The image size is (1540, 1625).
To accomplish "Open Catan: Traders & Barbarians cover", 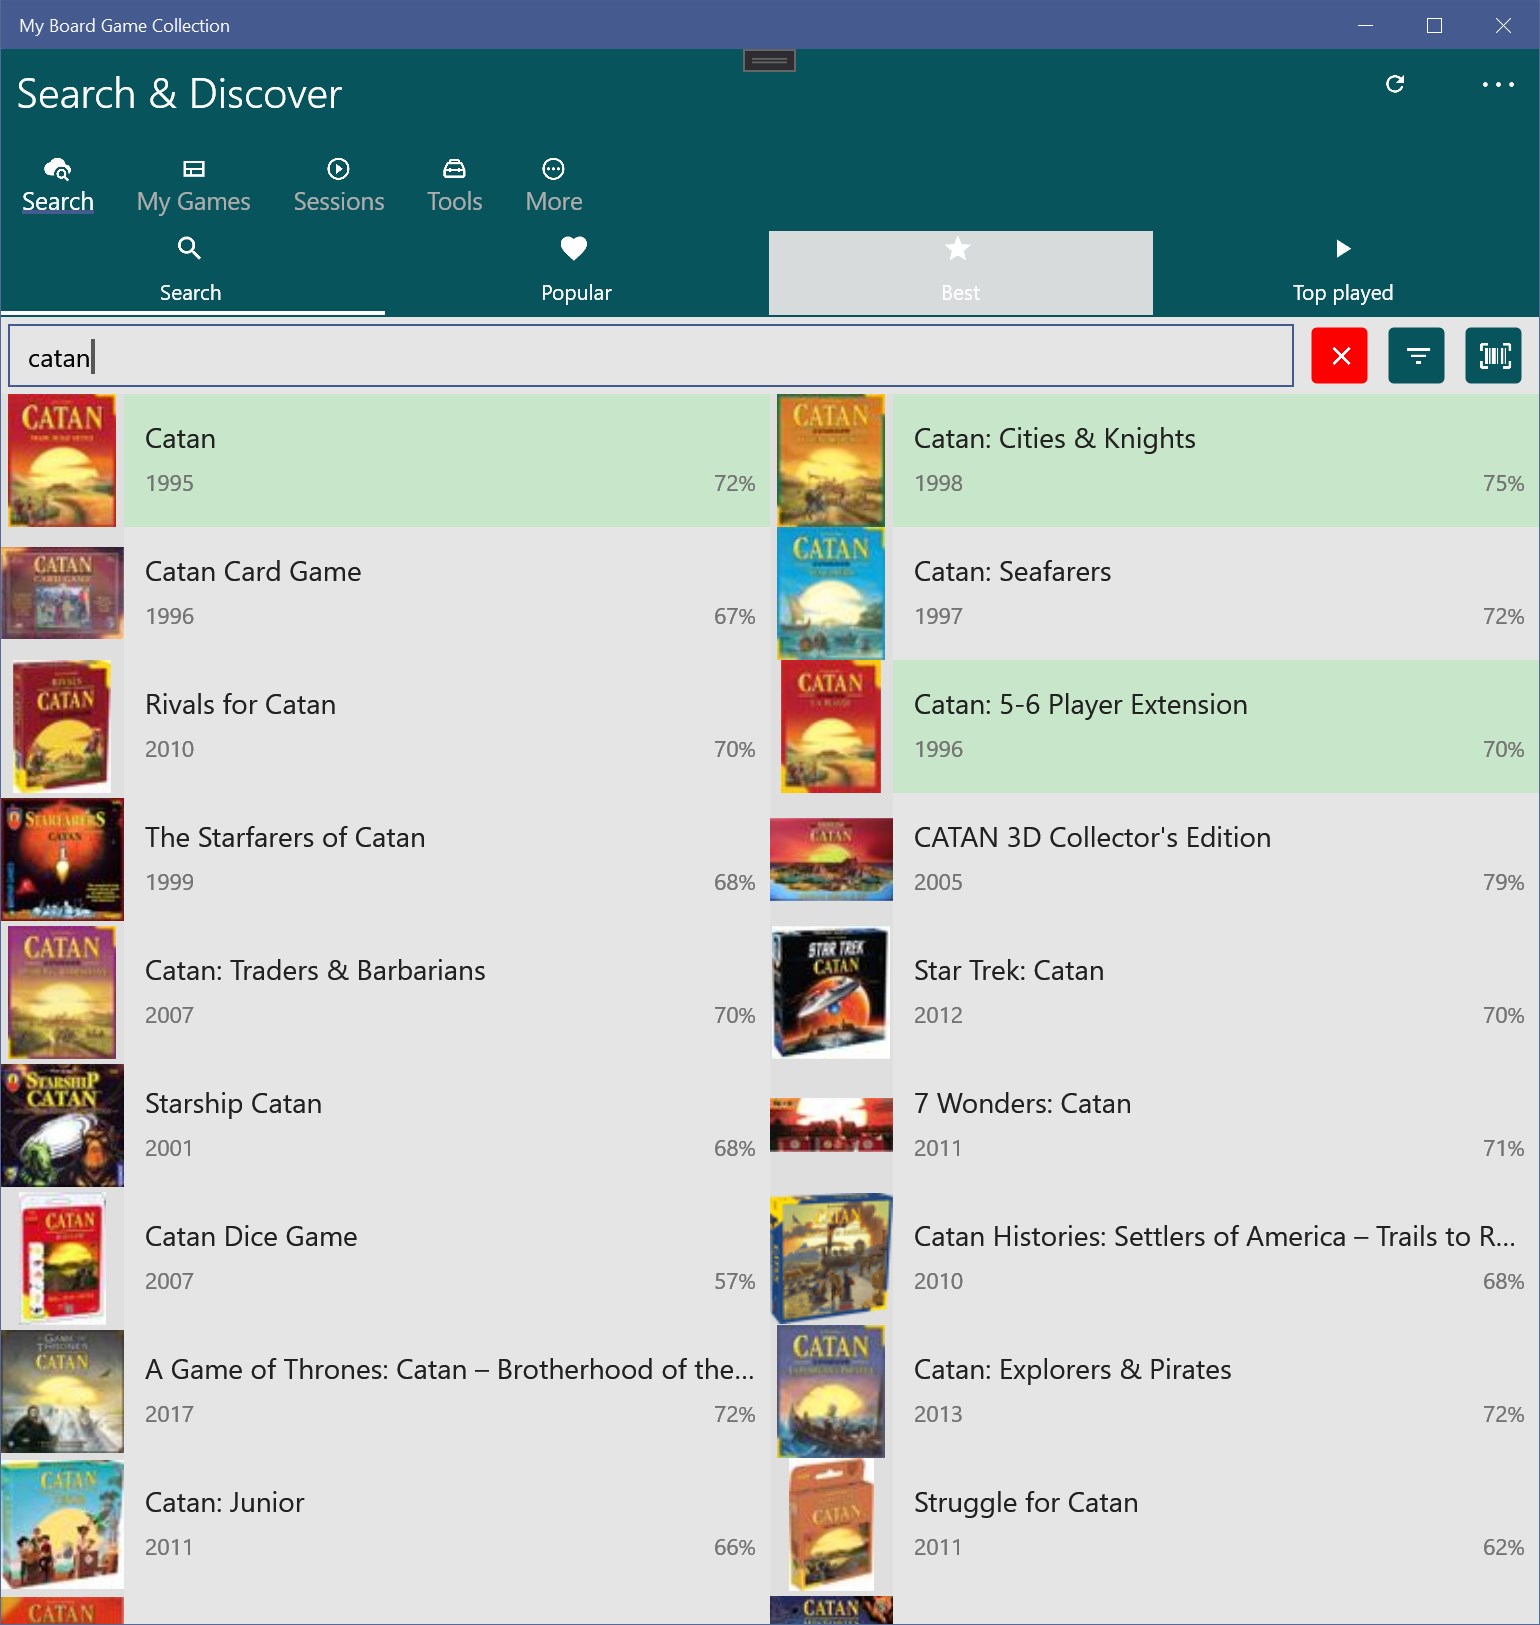I will tap(62, 992).
